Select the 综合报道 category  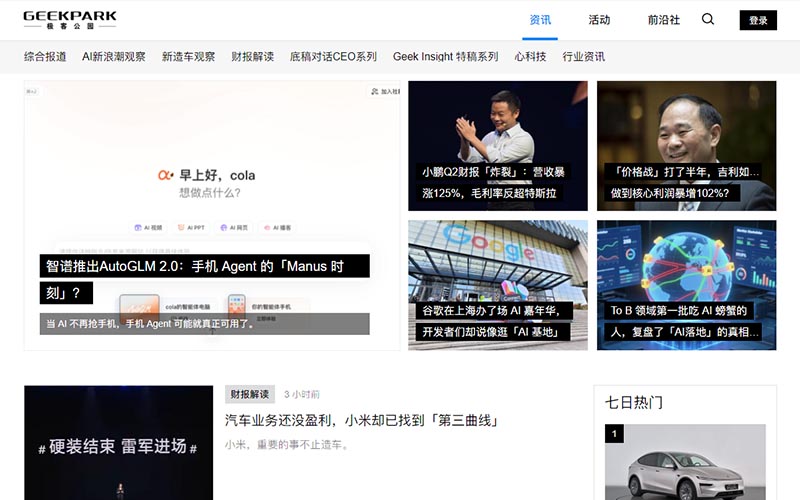(45, 57)
